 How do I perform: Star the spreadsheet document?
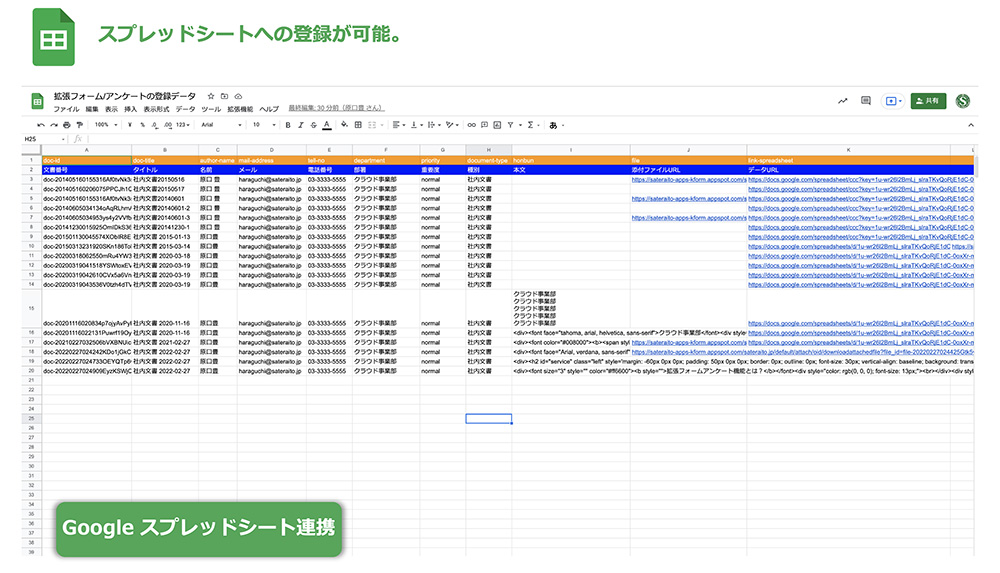(x=210, y=96)
